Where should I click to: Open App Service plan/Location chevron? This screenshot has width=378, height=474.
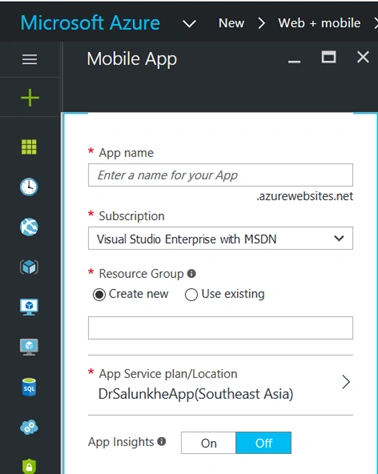click(346, 382)
